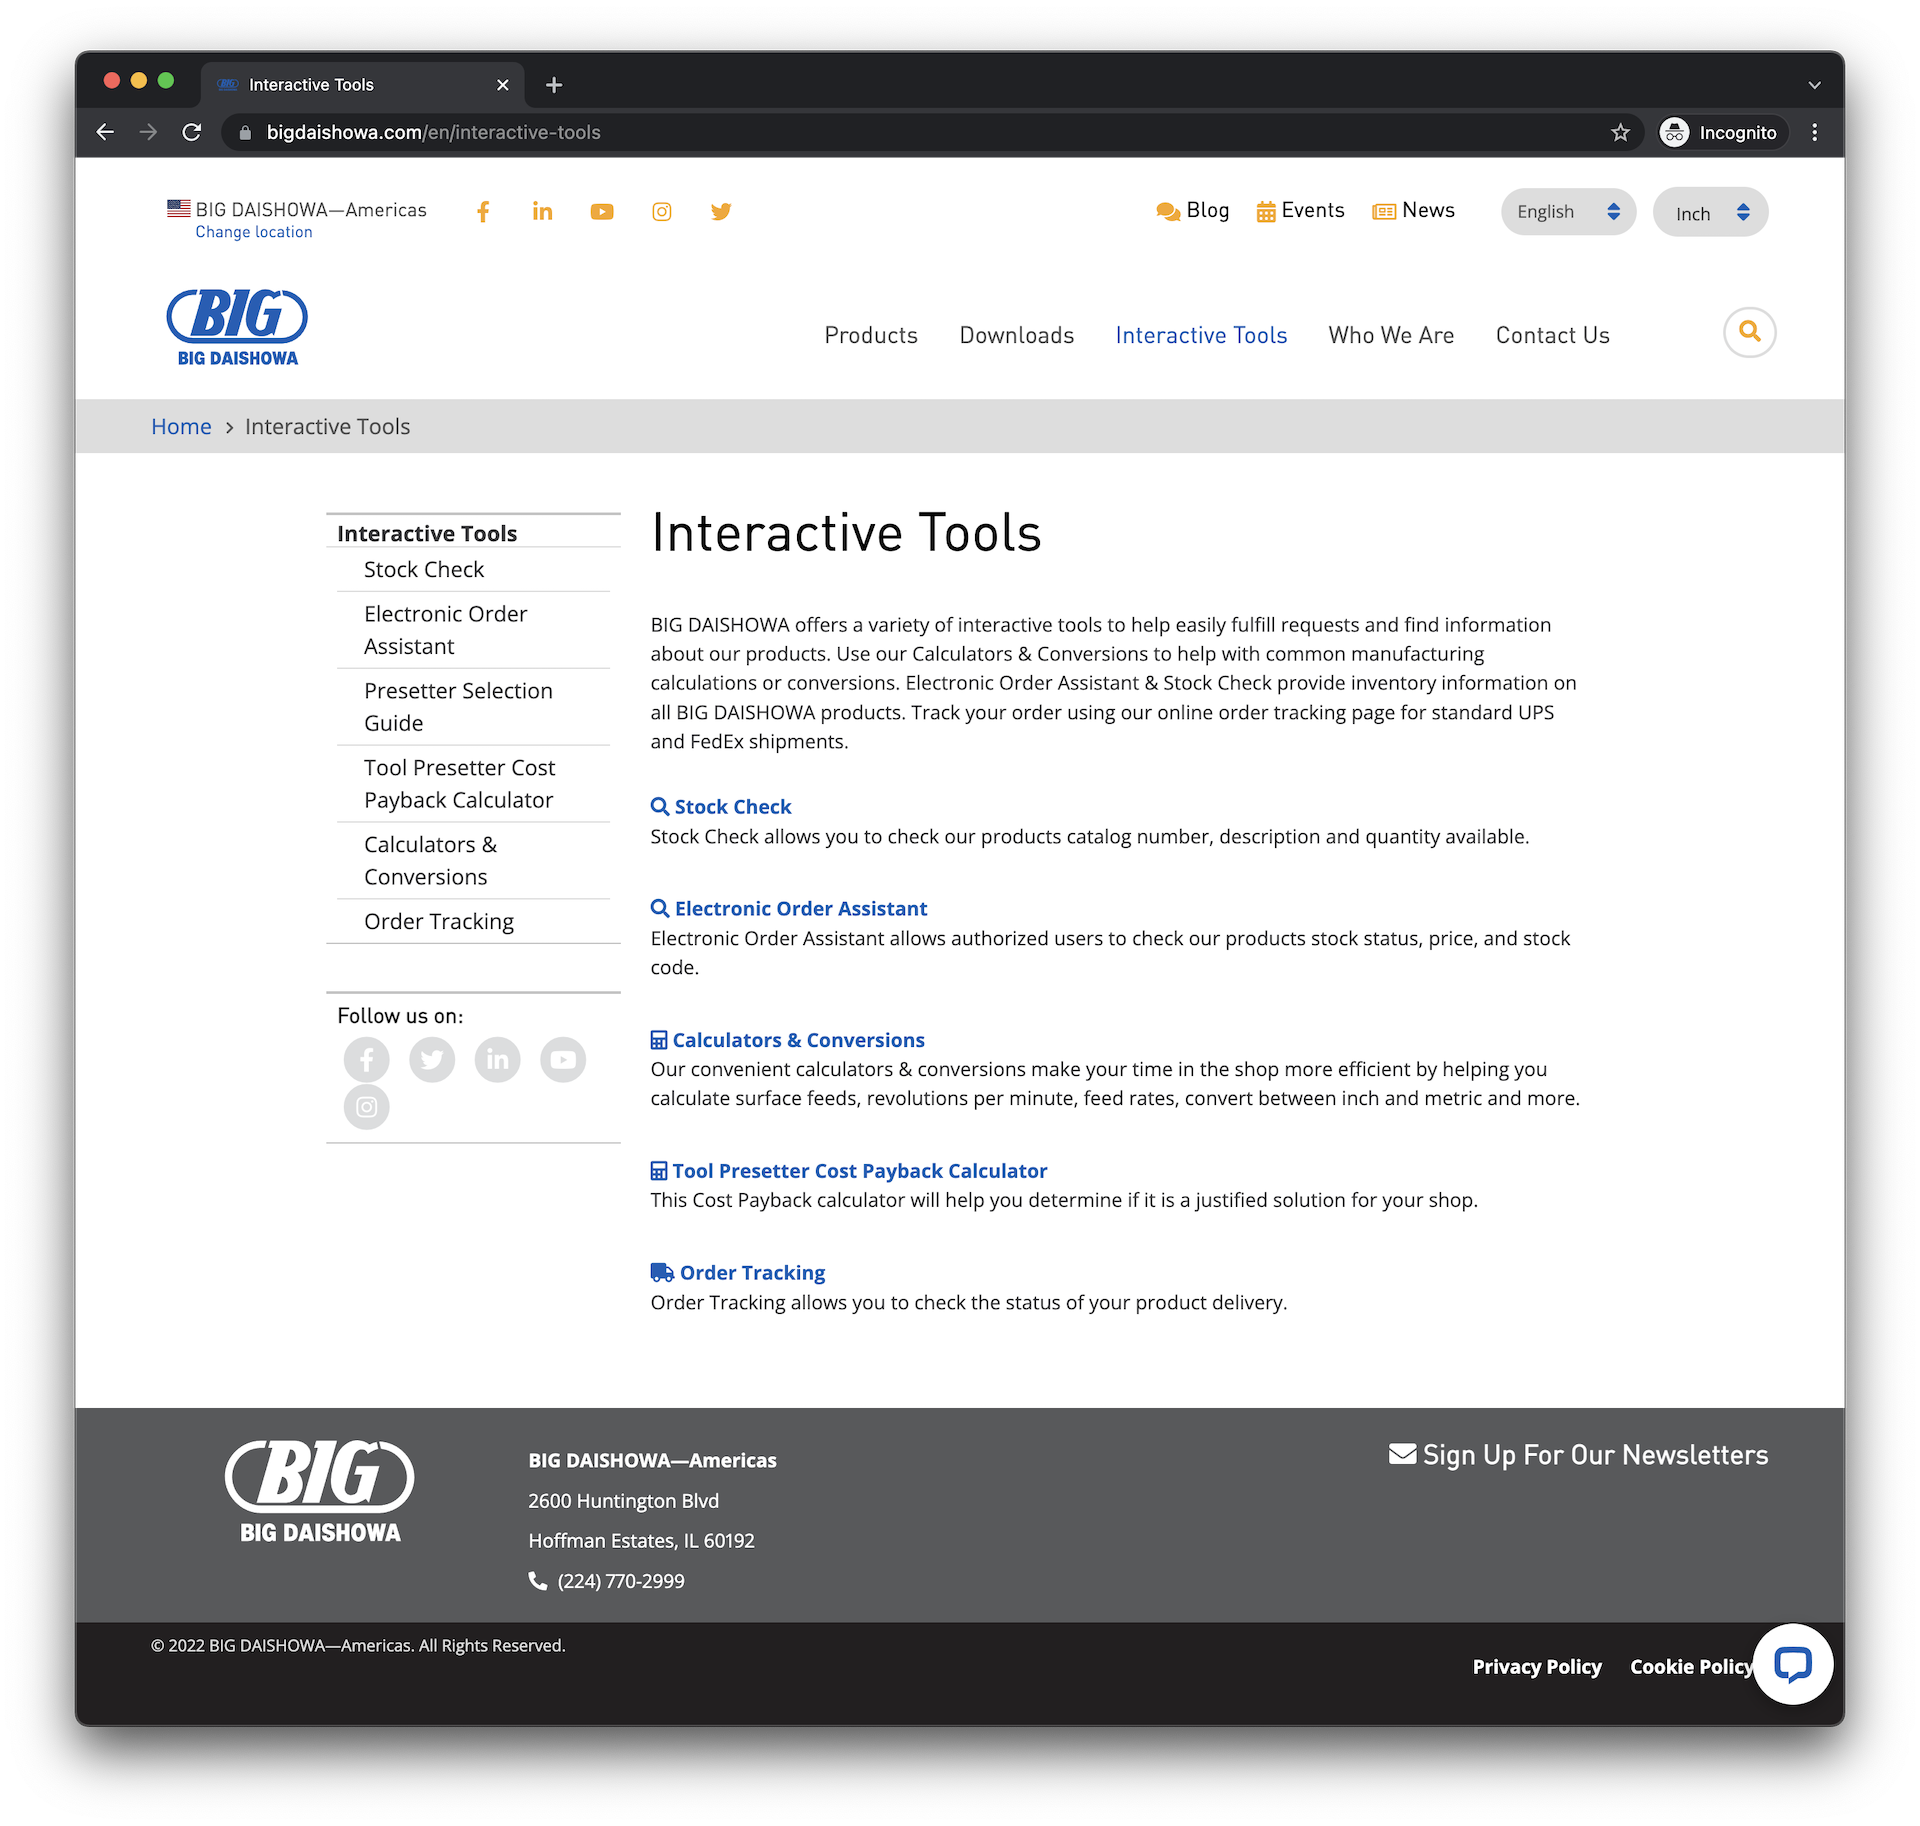Open the site search magnifier icon
This screenshot has height=1826, width=1920.
[1748, 332]
